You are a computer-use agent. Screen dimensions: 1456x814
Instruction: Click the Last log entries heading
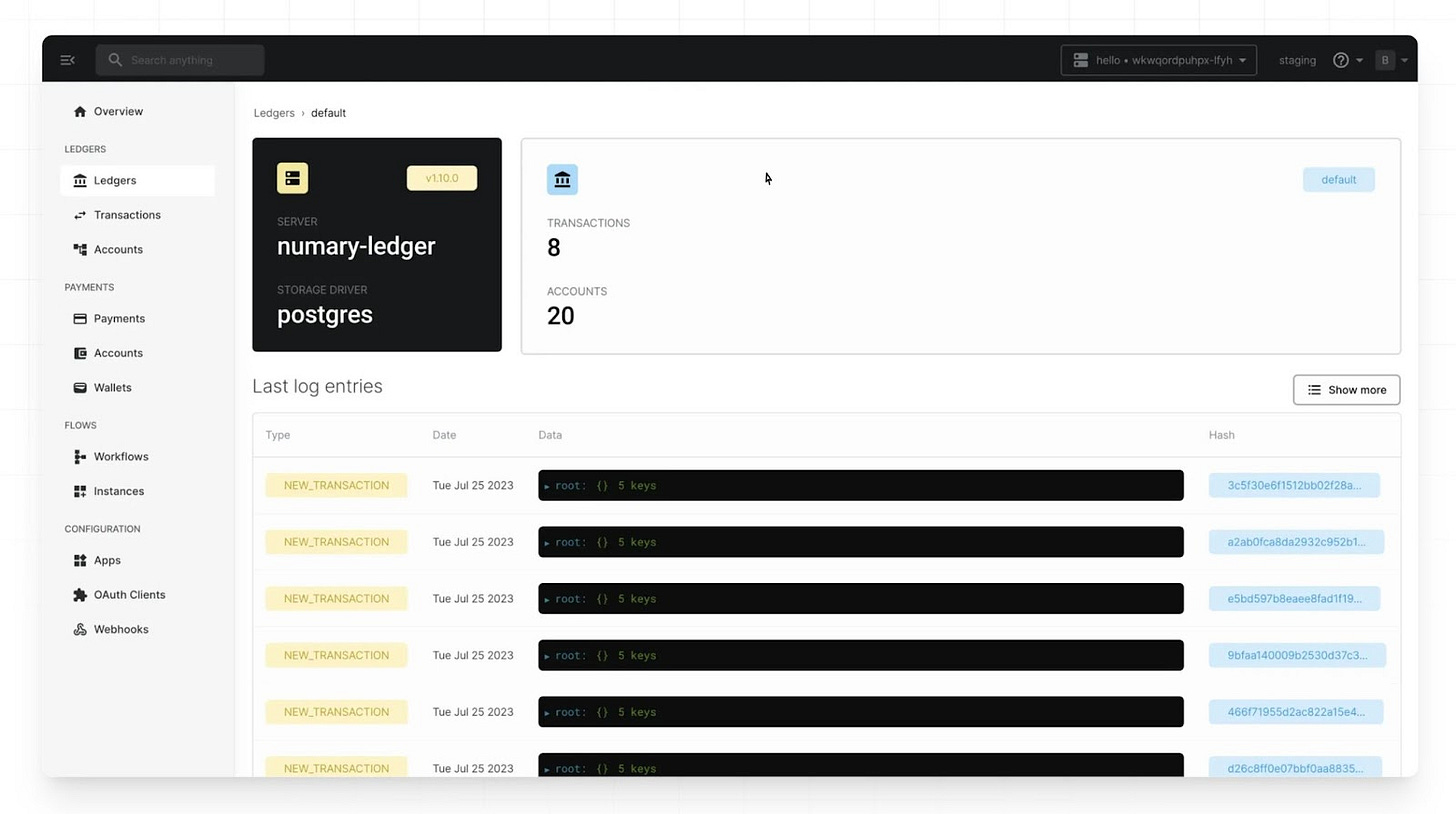pyautogui.click(x=317, y=387)
